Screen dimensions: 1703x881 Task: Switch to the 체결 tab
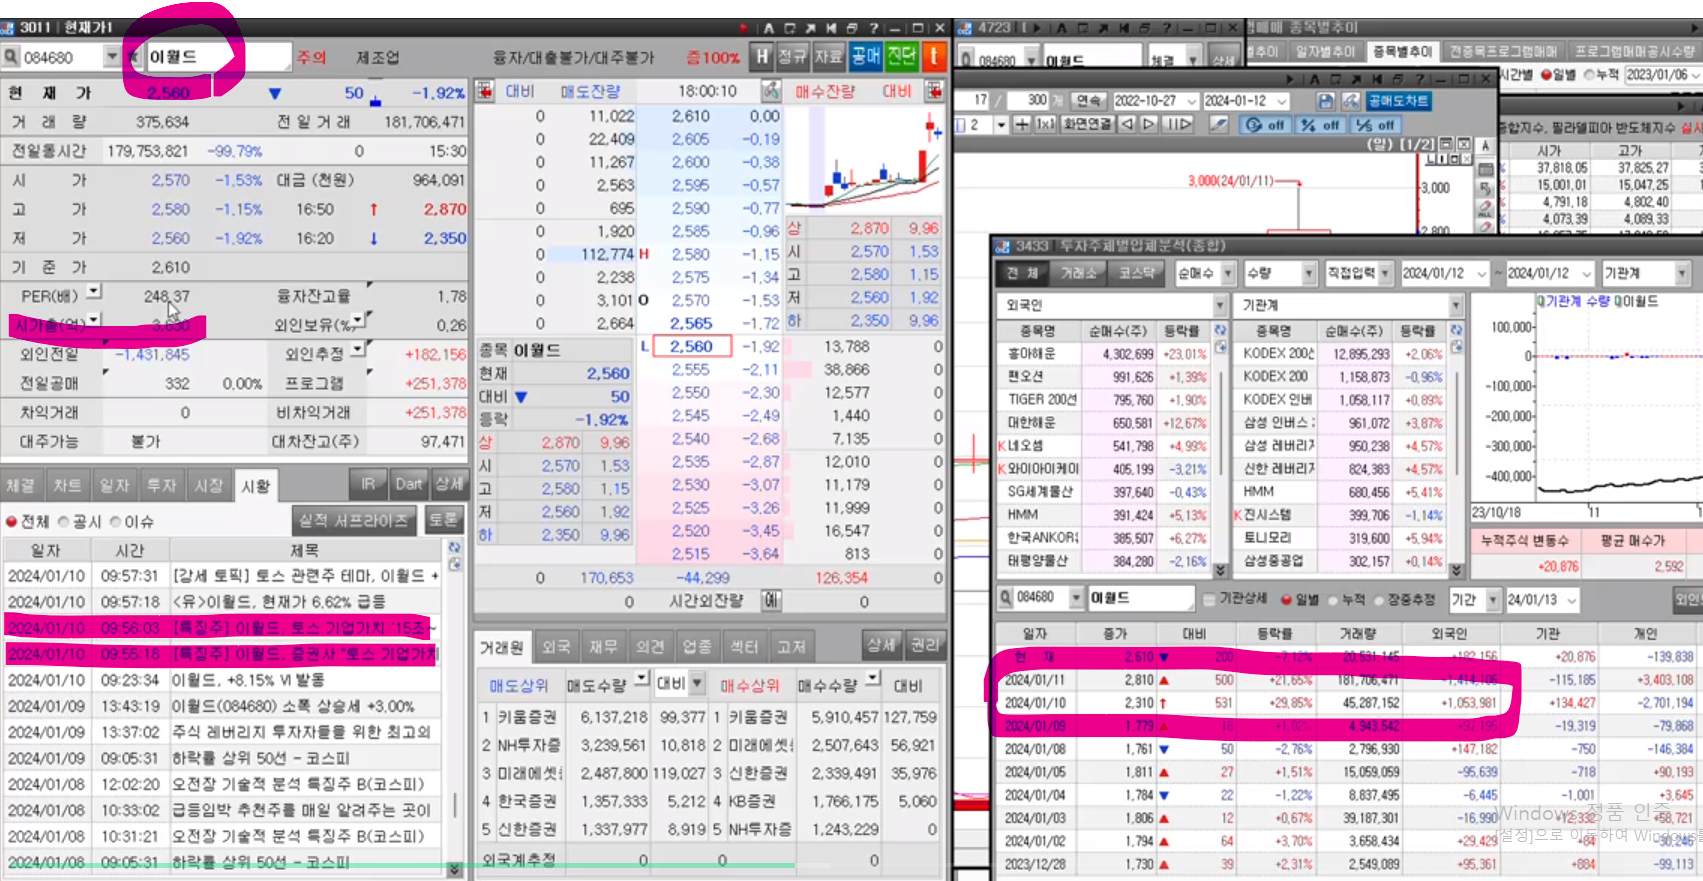pos(20,485)
